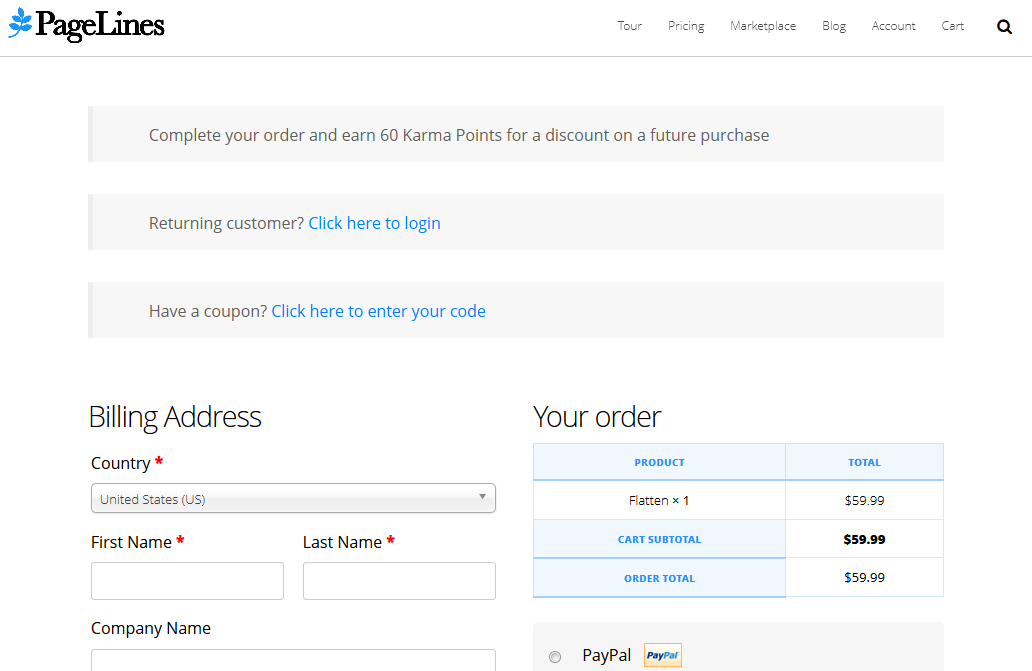This screenshot has width=1032, height=671.
Task: Select the PayPal payment radio button
Action: [x=555, y=657]
